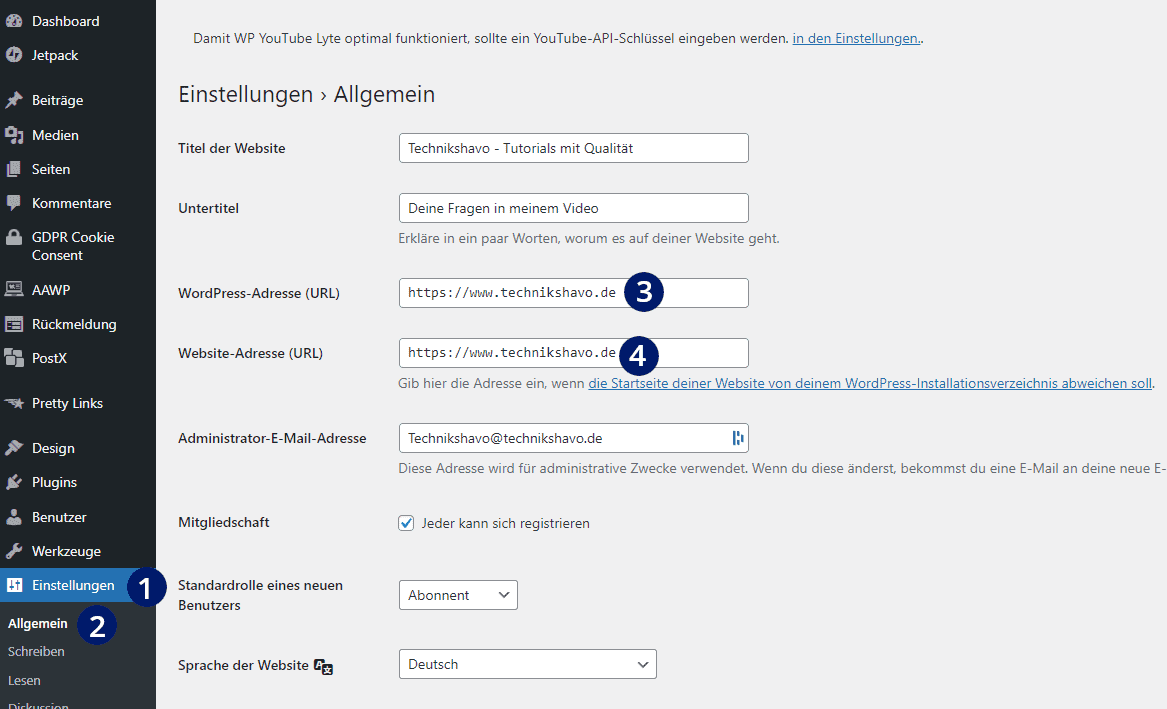The height and width of the screenshot is (709, 1167).
Task: Focus the WordPress-Adresse (URL) field
Action: [x=573, y=293]
